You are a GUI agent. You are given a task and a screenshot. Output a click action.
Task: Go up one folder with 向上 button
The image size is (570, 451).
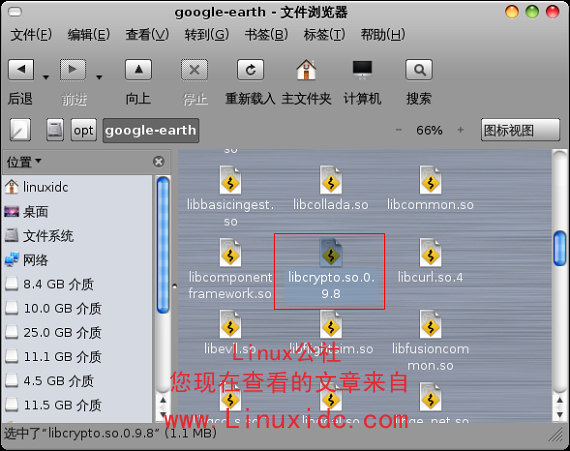click(139, 69)
